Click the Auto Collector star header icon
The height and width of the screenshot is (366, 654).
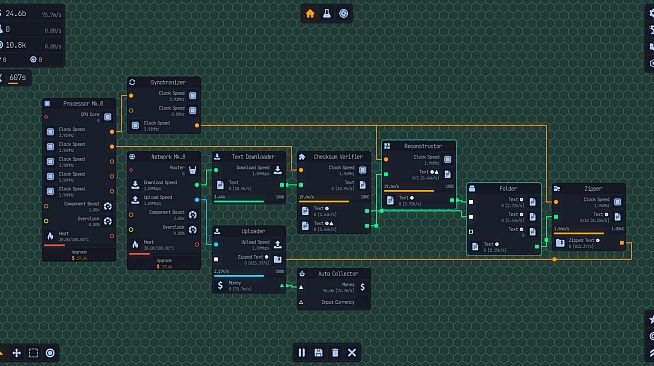[x=302, y=273]
